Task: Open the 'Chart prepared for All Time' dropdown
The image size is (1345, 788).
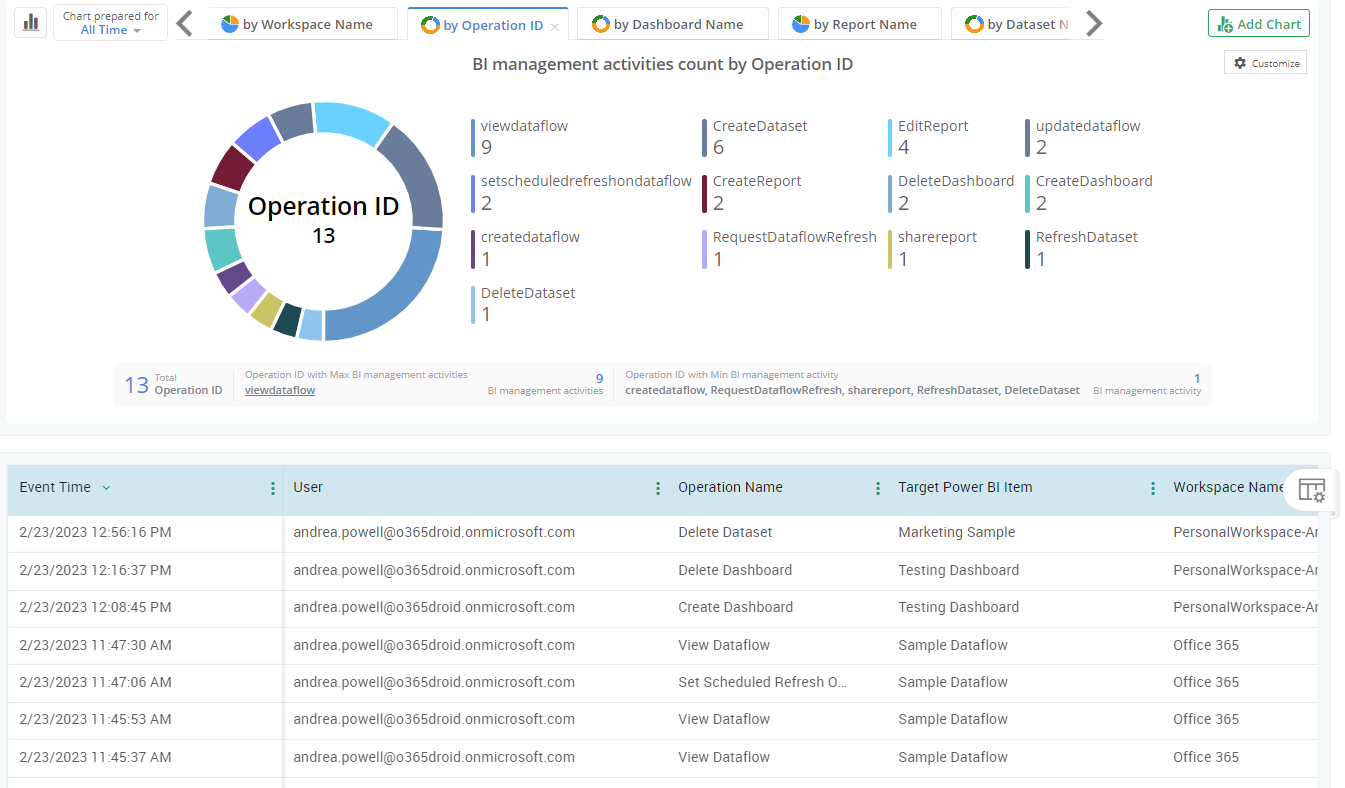Action: (x=110, y=22)
